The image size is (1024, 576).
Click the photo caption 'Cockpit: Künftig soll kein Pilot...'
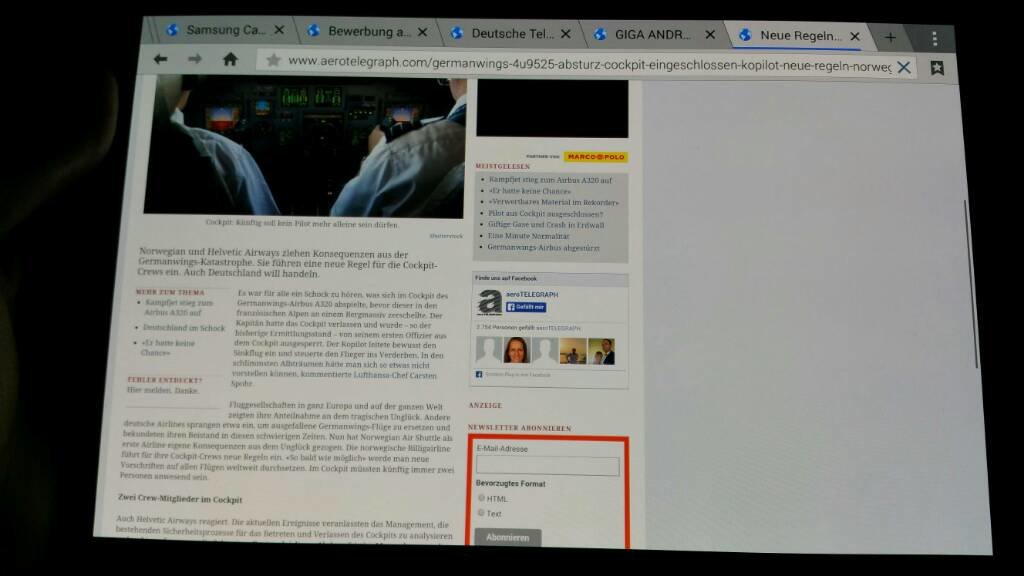tap(302, 223)
